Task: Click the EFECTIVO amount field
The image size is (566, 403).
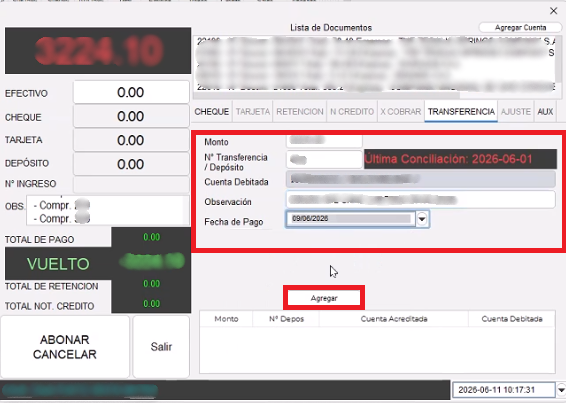Action: click(131, 92)
